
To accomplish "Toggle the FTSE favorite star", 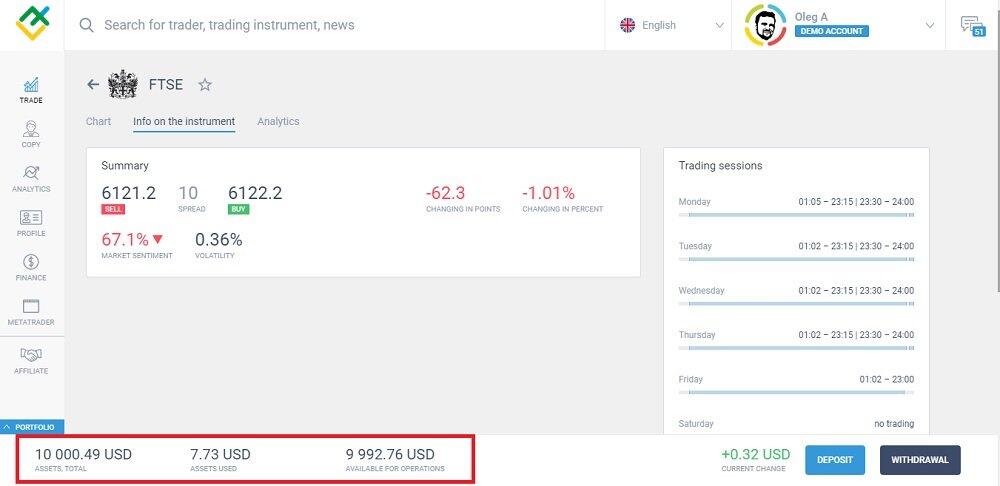I will [205, 85].
